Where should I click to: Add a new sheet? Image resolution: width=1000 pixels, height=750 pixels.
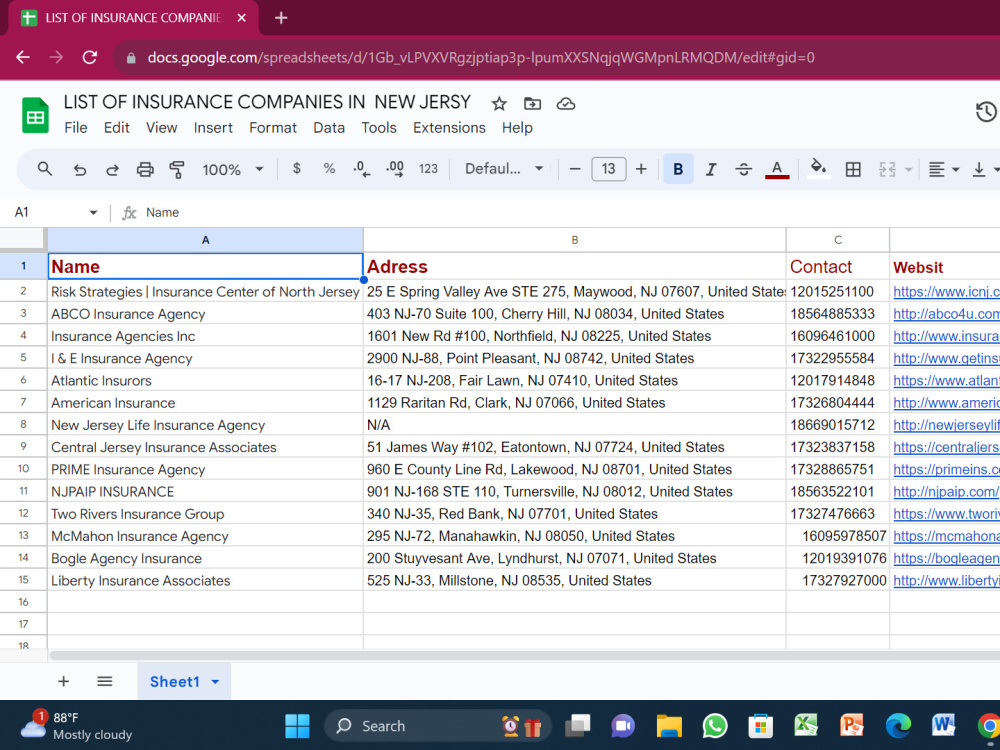click(x=63, y=681)
